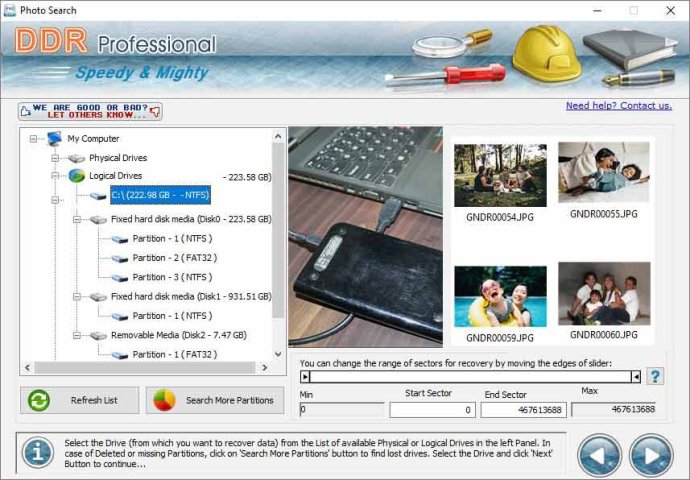The height and width of the screenshot is (480, 690).
Task: Minimize the Photo Search window
Action: [x=597, y=11]
